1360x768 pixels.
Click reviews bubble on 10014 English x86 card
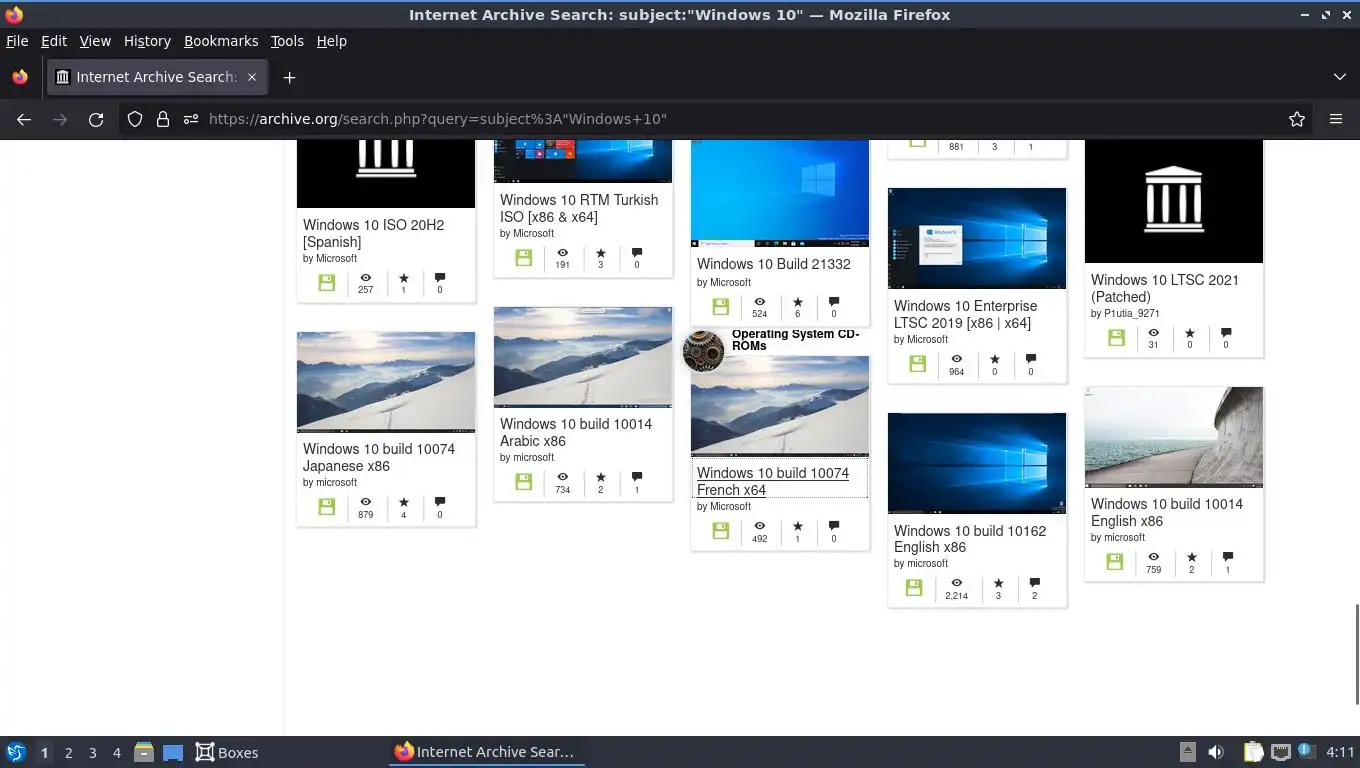coord(1228,556)
